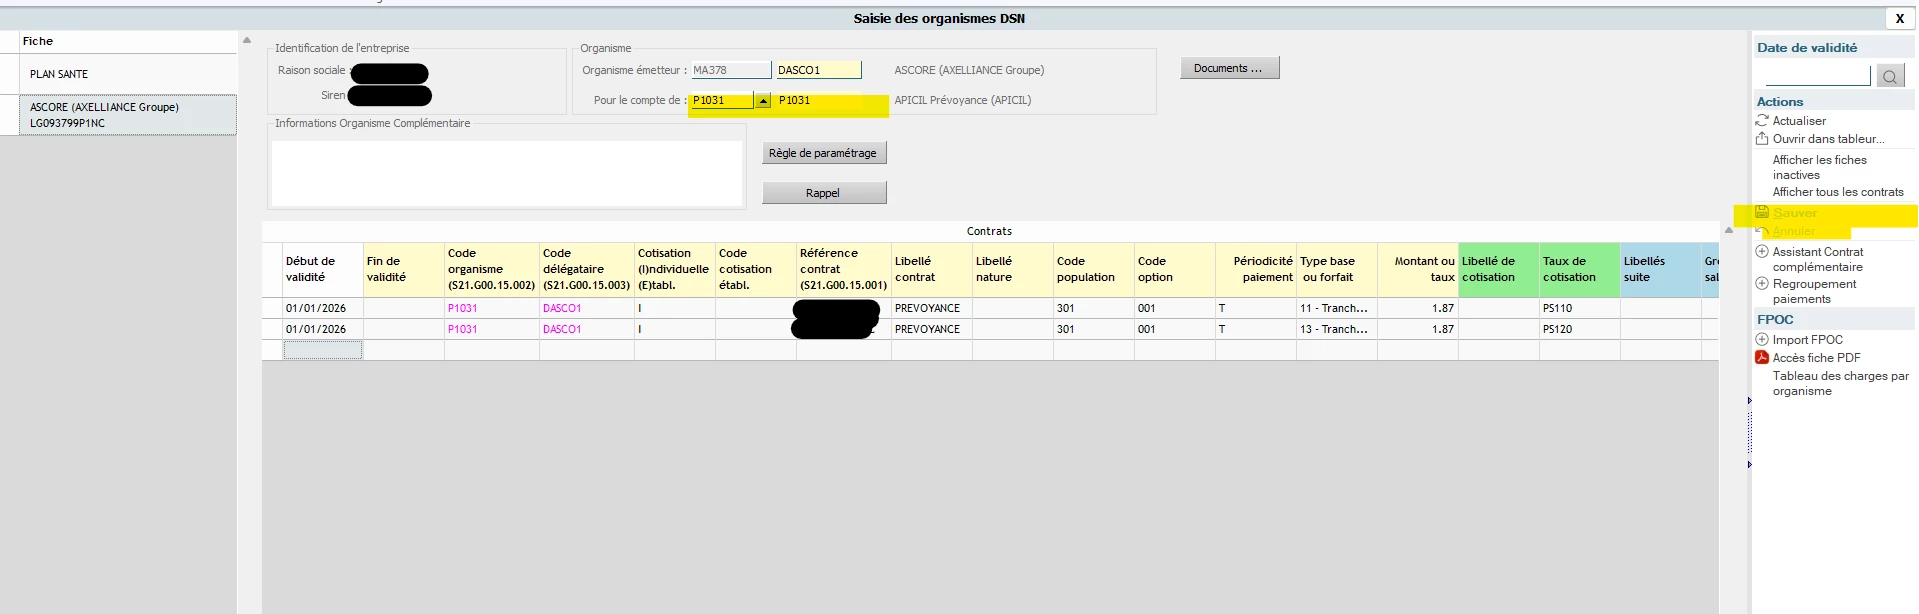1919x614 pixels.
Task: Click the Import FPOC link
Action: 1807,340
